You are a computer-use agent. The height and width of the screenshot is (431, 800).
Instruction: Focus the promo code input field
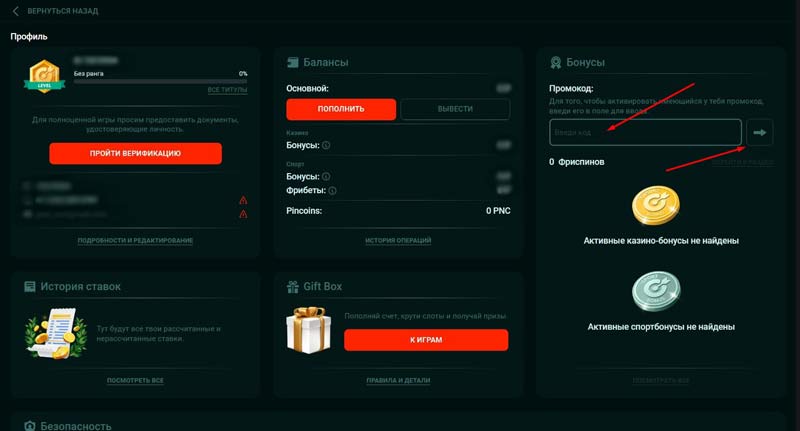click(x=645, y=132)
